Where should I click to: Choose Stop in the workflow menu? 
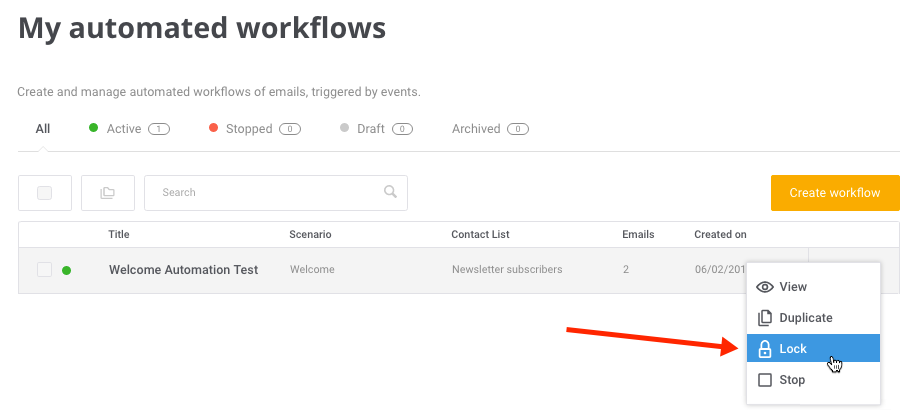(x=813, y=380)
